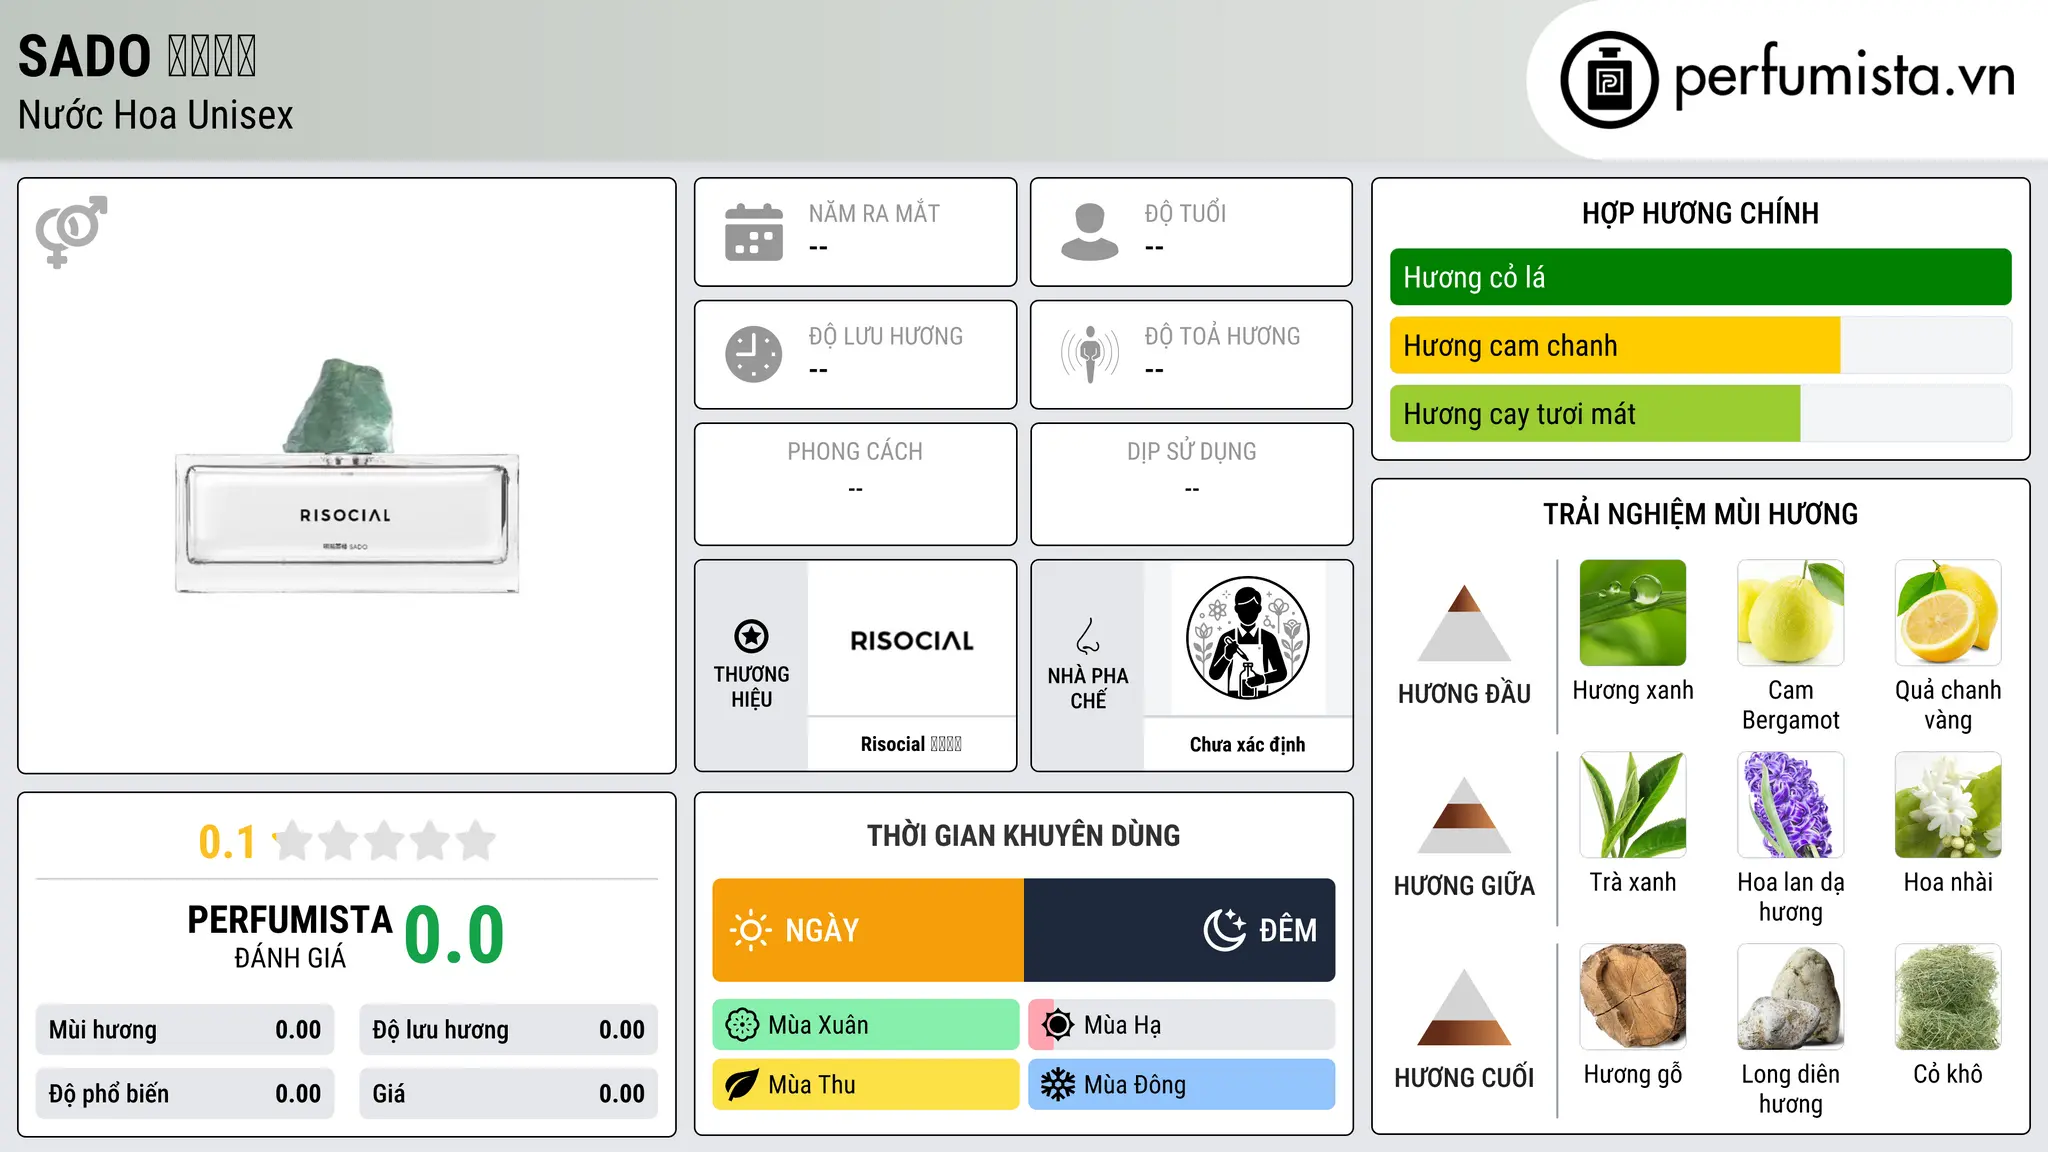Select the Hương xanh note image
Image resolution: width=2048 pixels, height=1152 pixels.
1633,613
